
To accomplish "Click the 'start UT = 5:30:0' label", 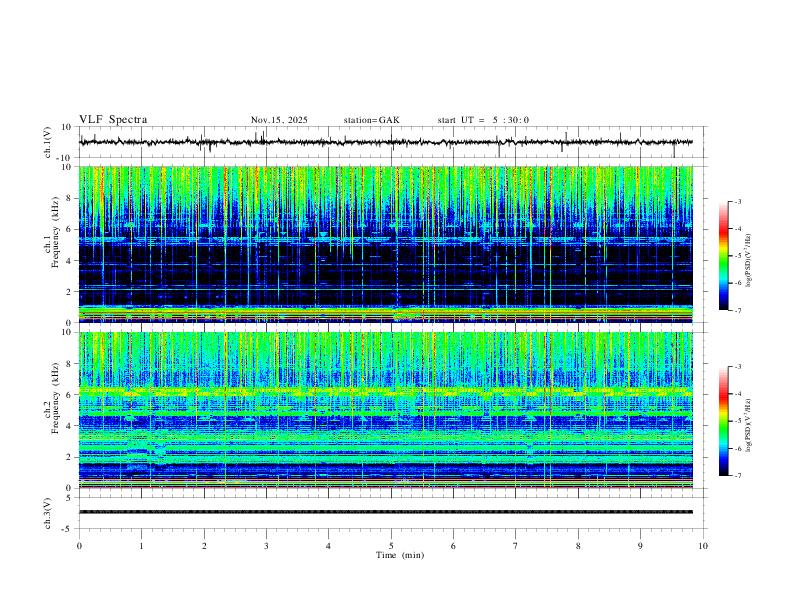I will click(x=483, y=120).
